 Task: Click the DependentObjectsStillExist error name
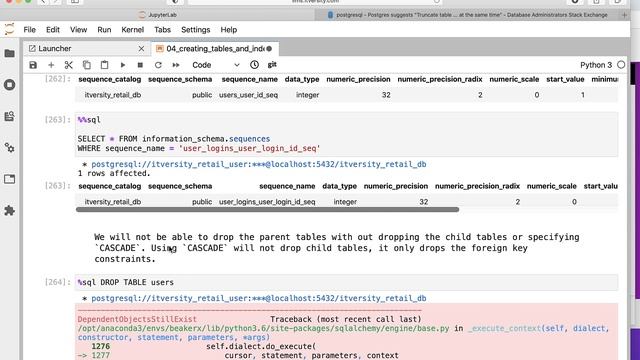[137, 319]
